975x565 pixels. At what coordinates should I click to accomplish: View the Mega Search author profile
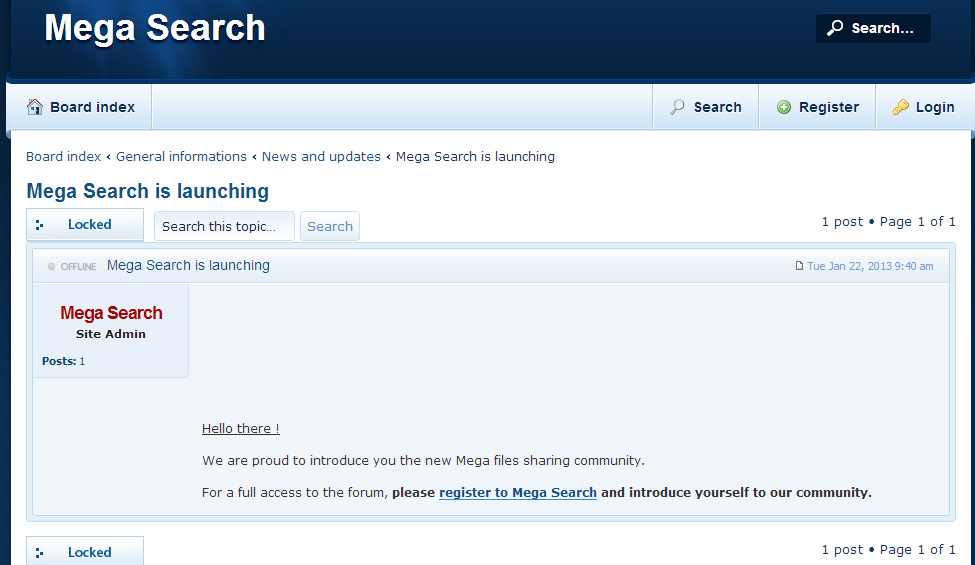[111, 313]
